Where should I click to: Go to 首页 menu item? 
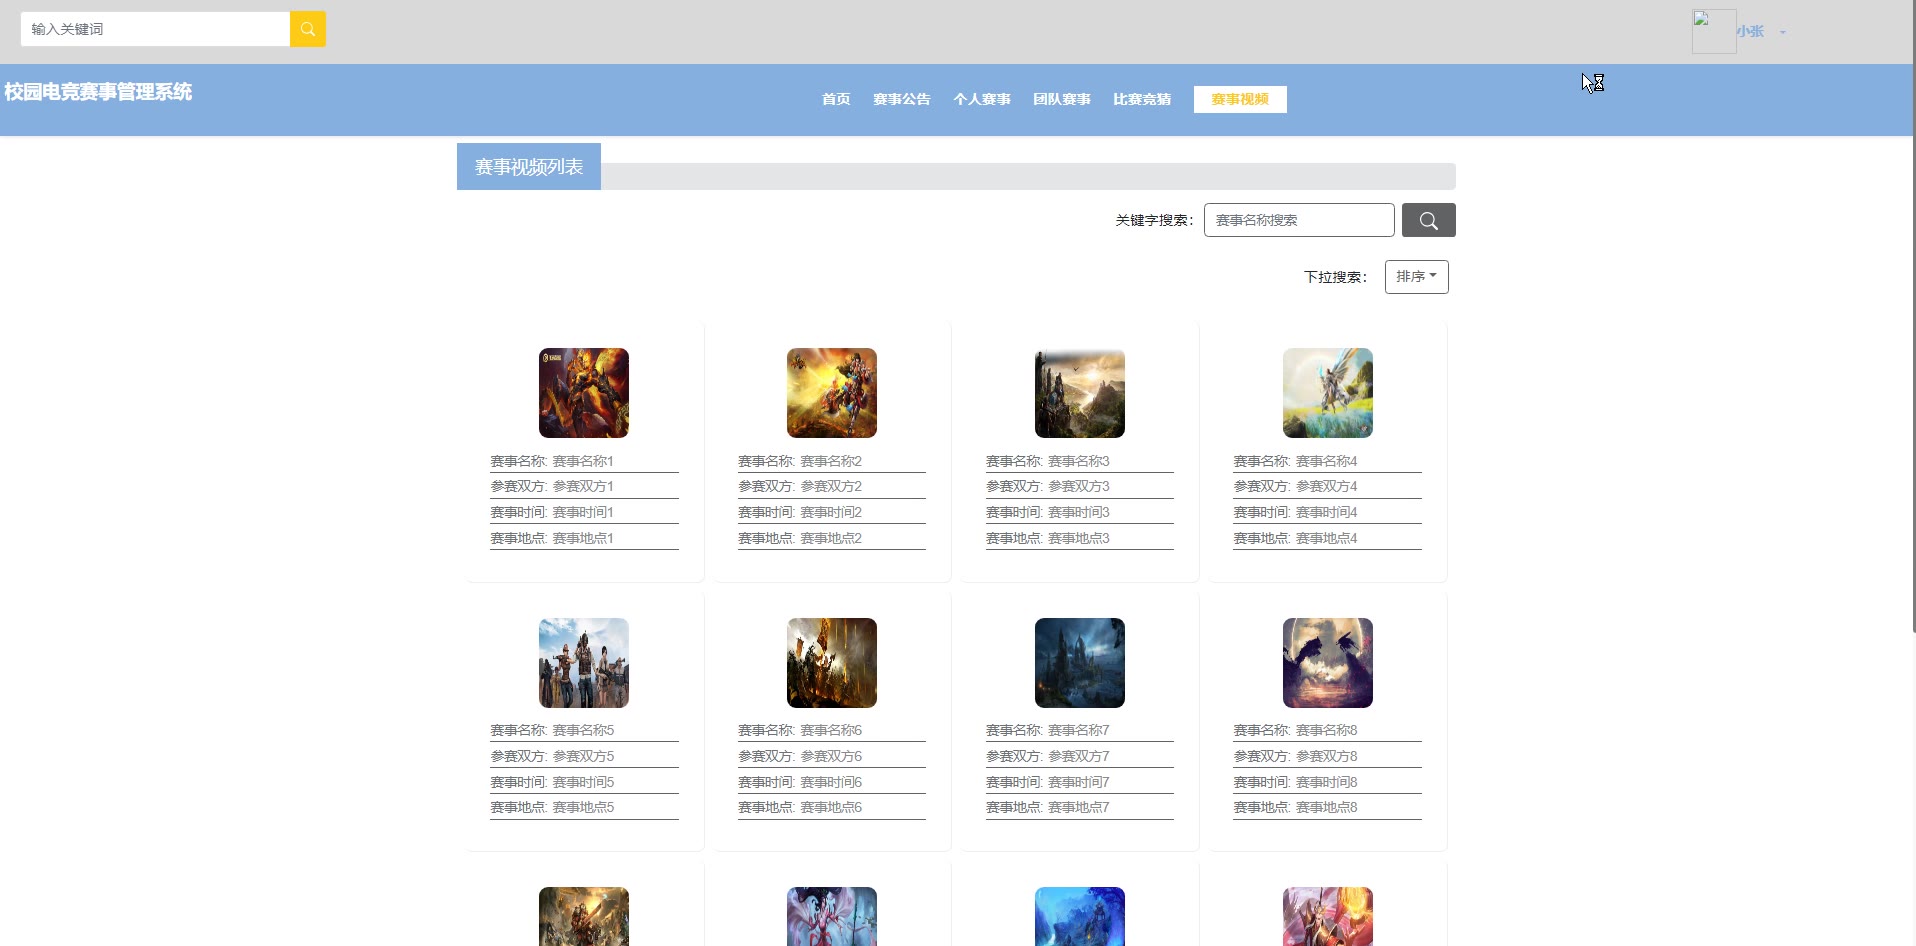click(836, 99)
